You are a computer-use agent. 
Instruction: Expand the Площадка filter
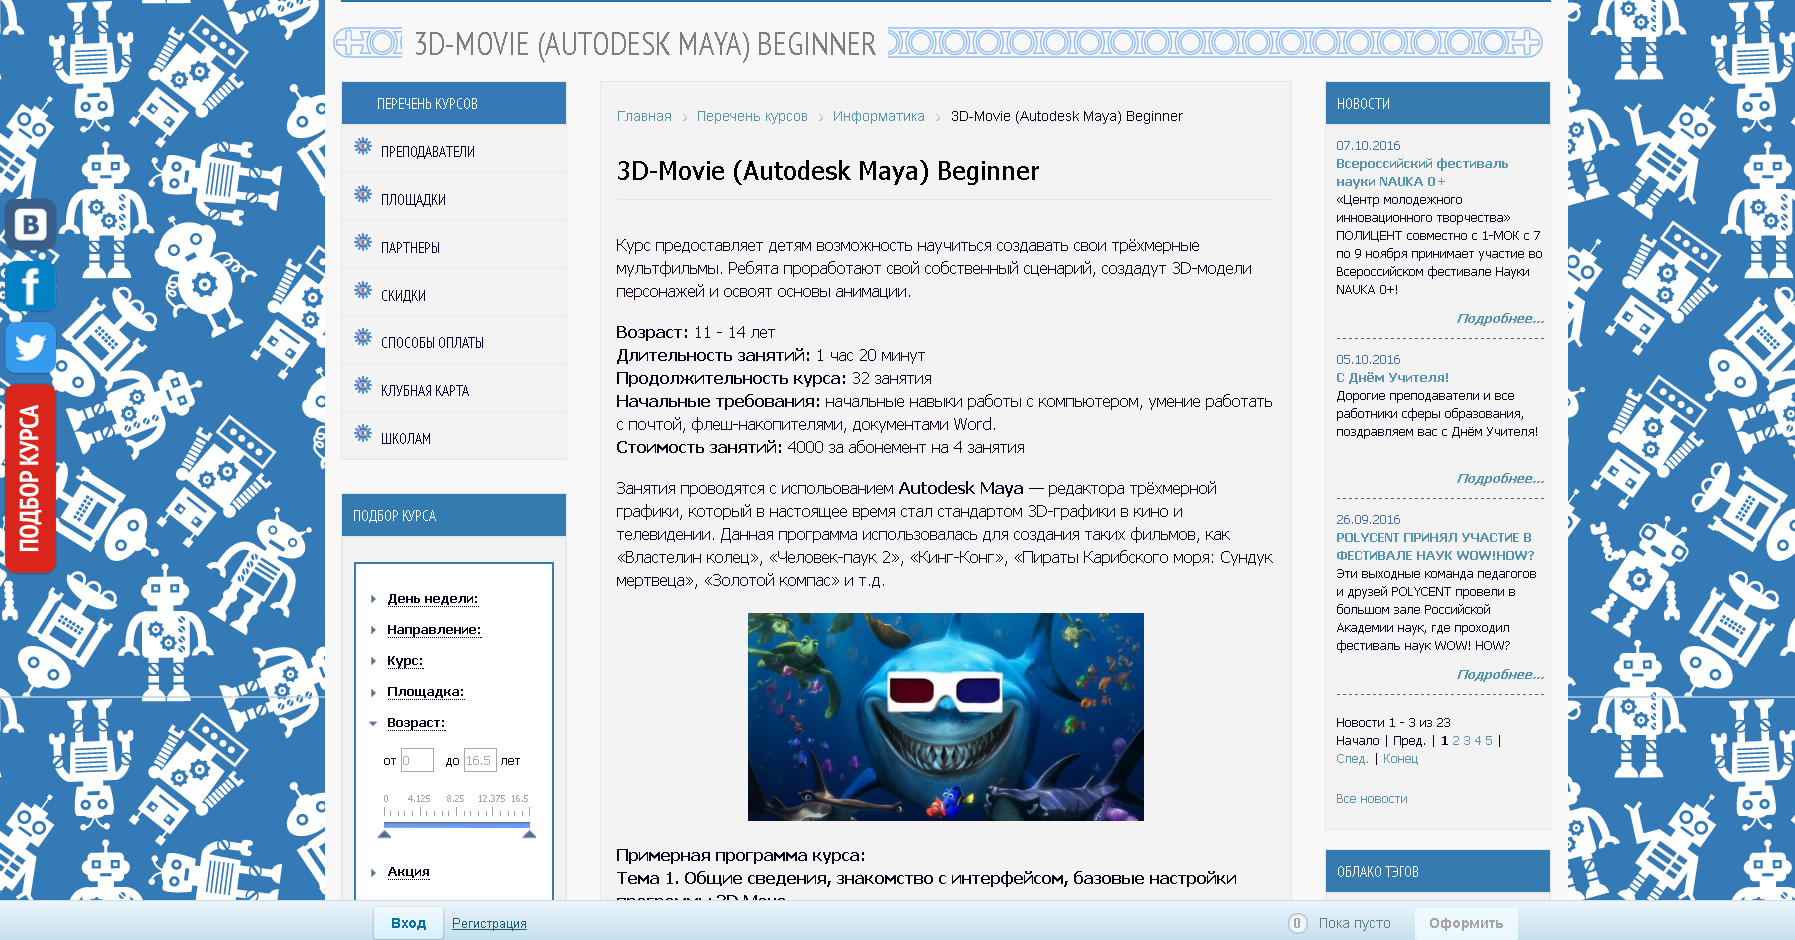pos(425,692)
